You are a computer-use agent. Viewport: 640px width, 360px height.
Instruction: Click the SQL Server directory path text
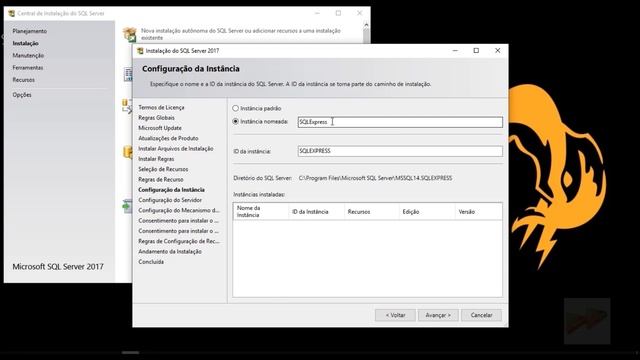(375, 178)
